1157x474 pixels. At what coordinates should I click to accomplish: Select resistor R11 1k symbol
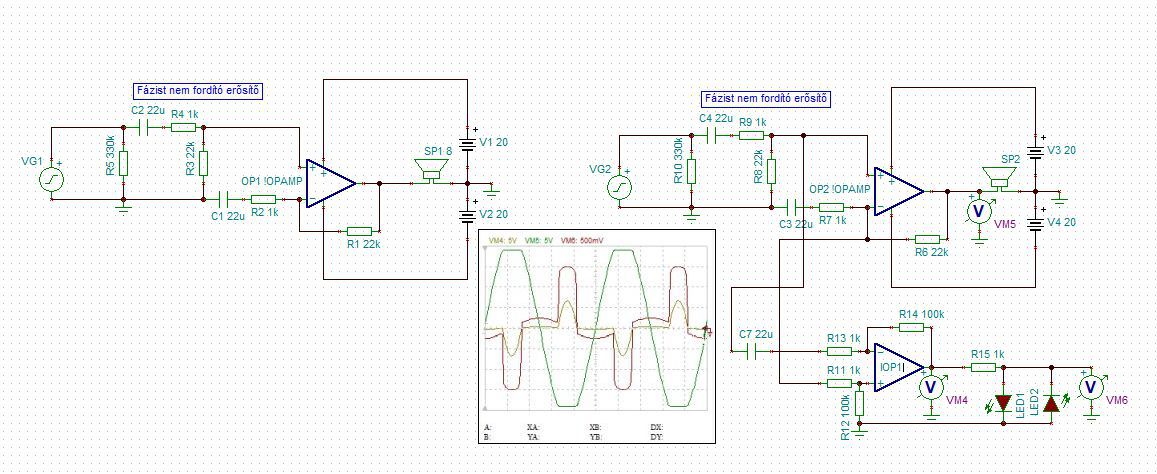click(x=840, y=383)
